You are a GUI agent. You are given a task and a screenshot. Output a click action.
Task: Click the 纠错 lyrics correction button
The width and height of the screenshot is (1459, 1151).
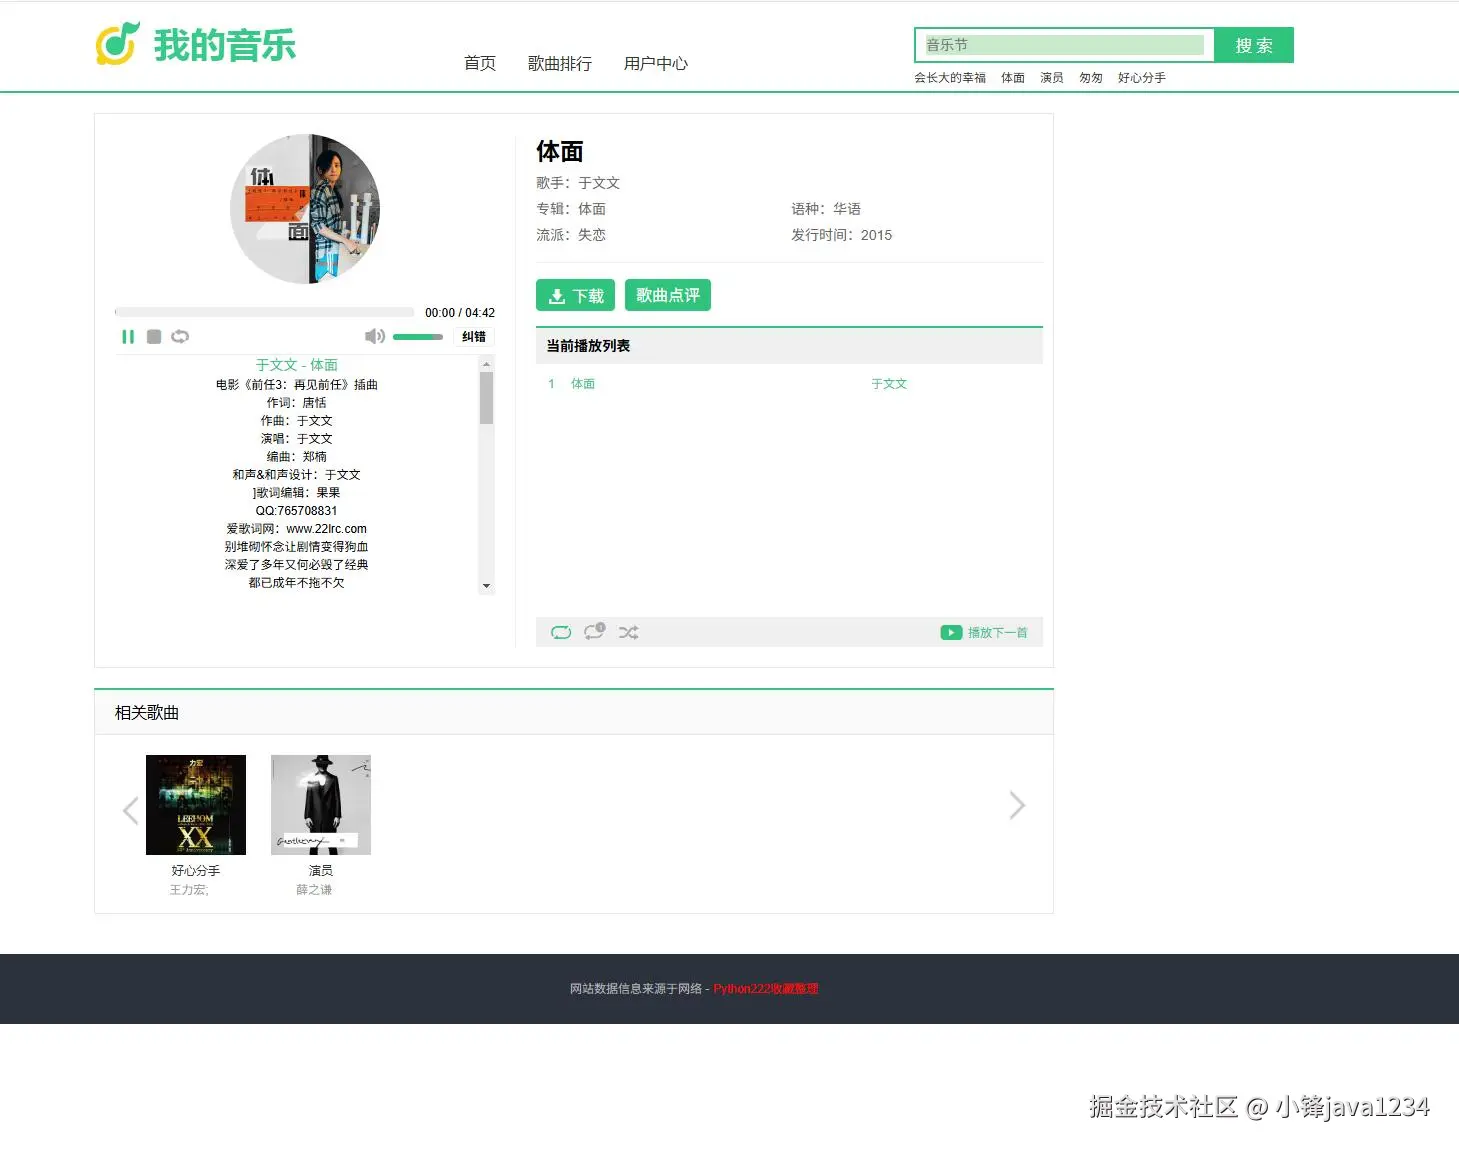pyautogui.click(x=474, y=337)
